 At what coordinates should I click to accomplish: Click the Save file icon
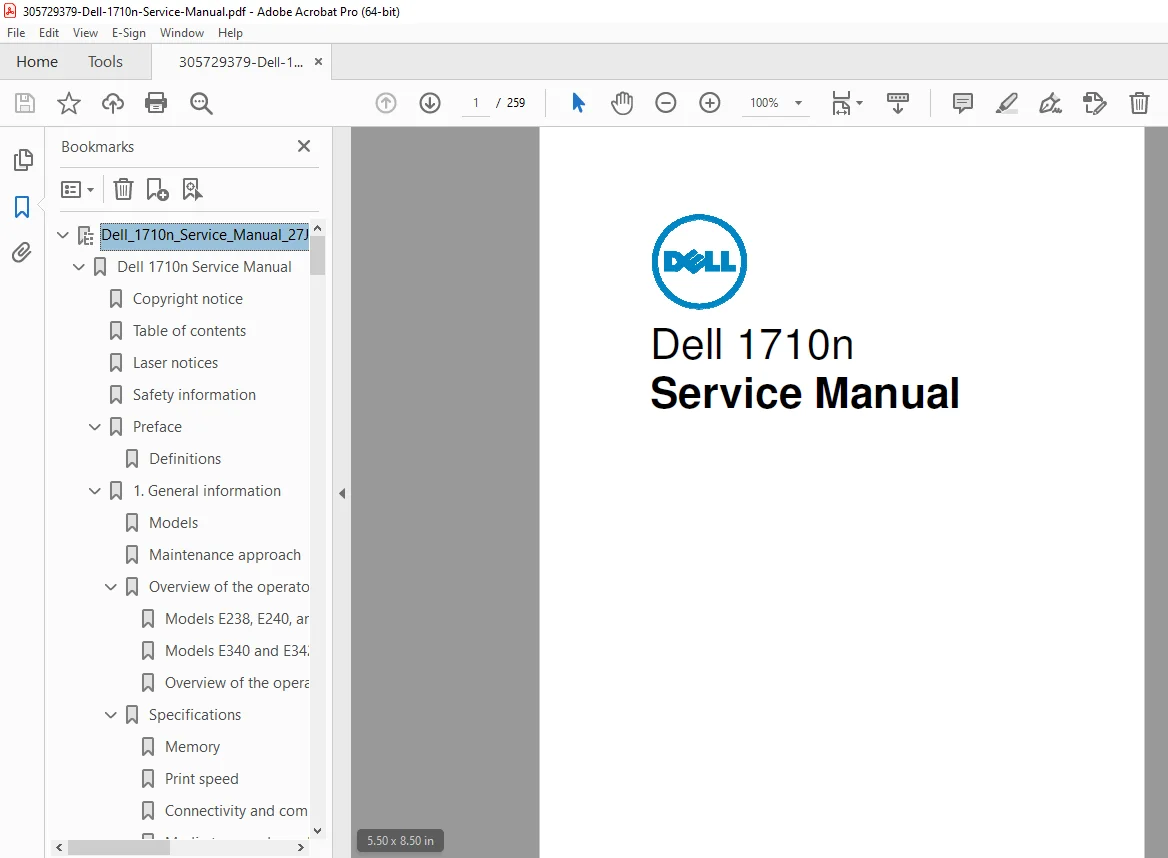tap(25, 103)
